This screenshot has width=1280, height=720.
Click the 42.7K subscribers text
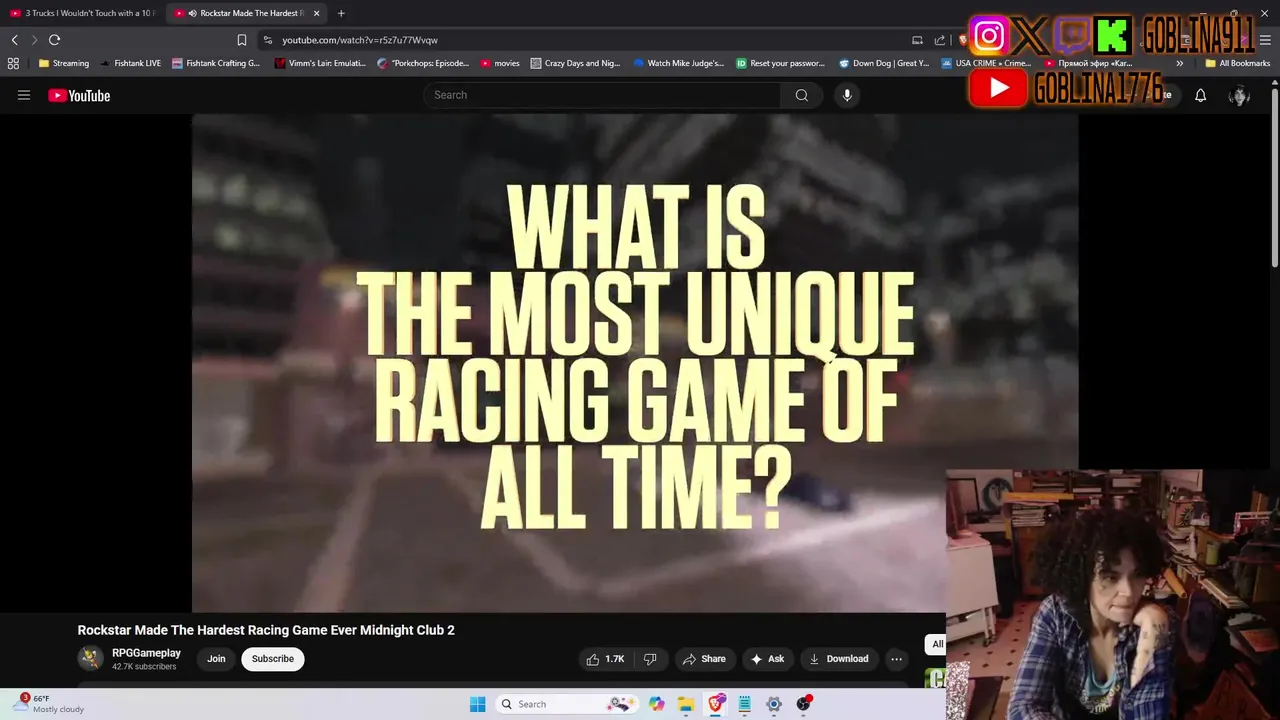coord(144,667)
